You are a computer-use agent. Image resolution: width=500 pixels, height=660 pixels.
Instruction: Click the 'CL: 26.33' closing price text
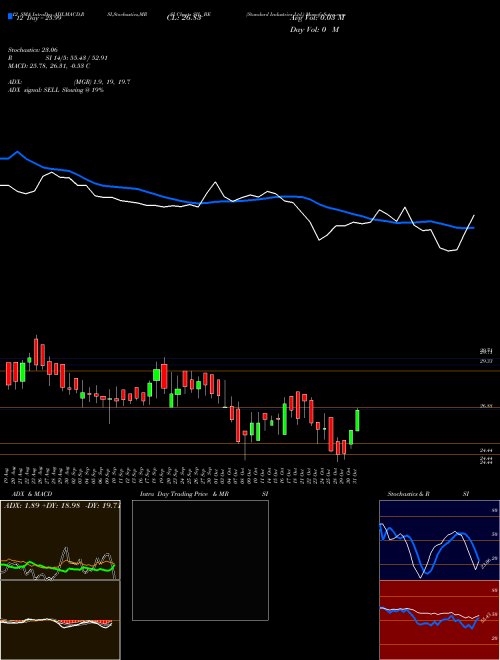(184, 18)
